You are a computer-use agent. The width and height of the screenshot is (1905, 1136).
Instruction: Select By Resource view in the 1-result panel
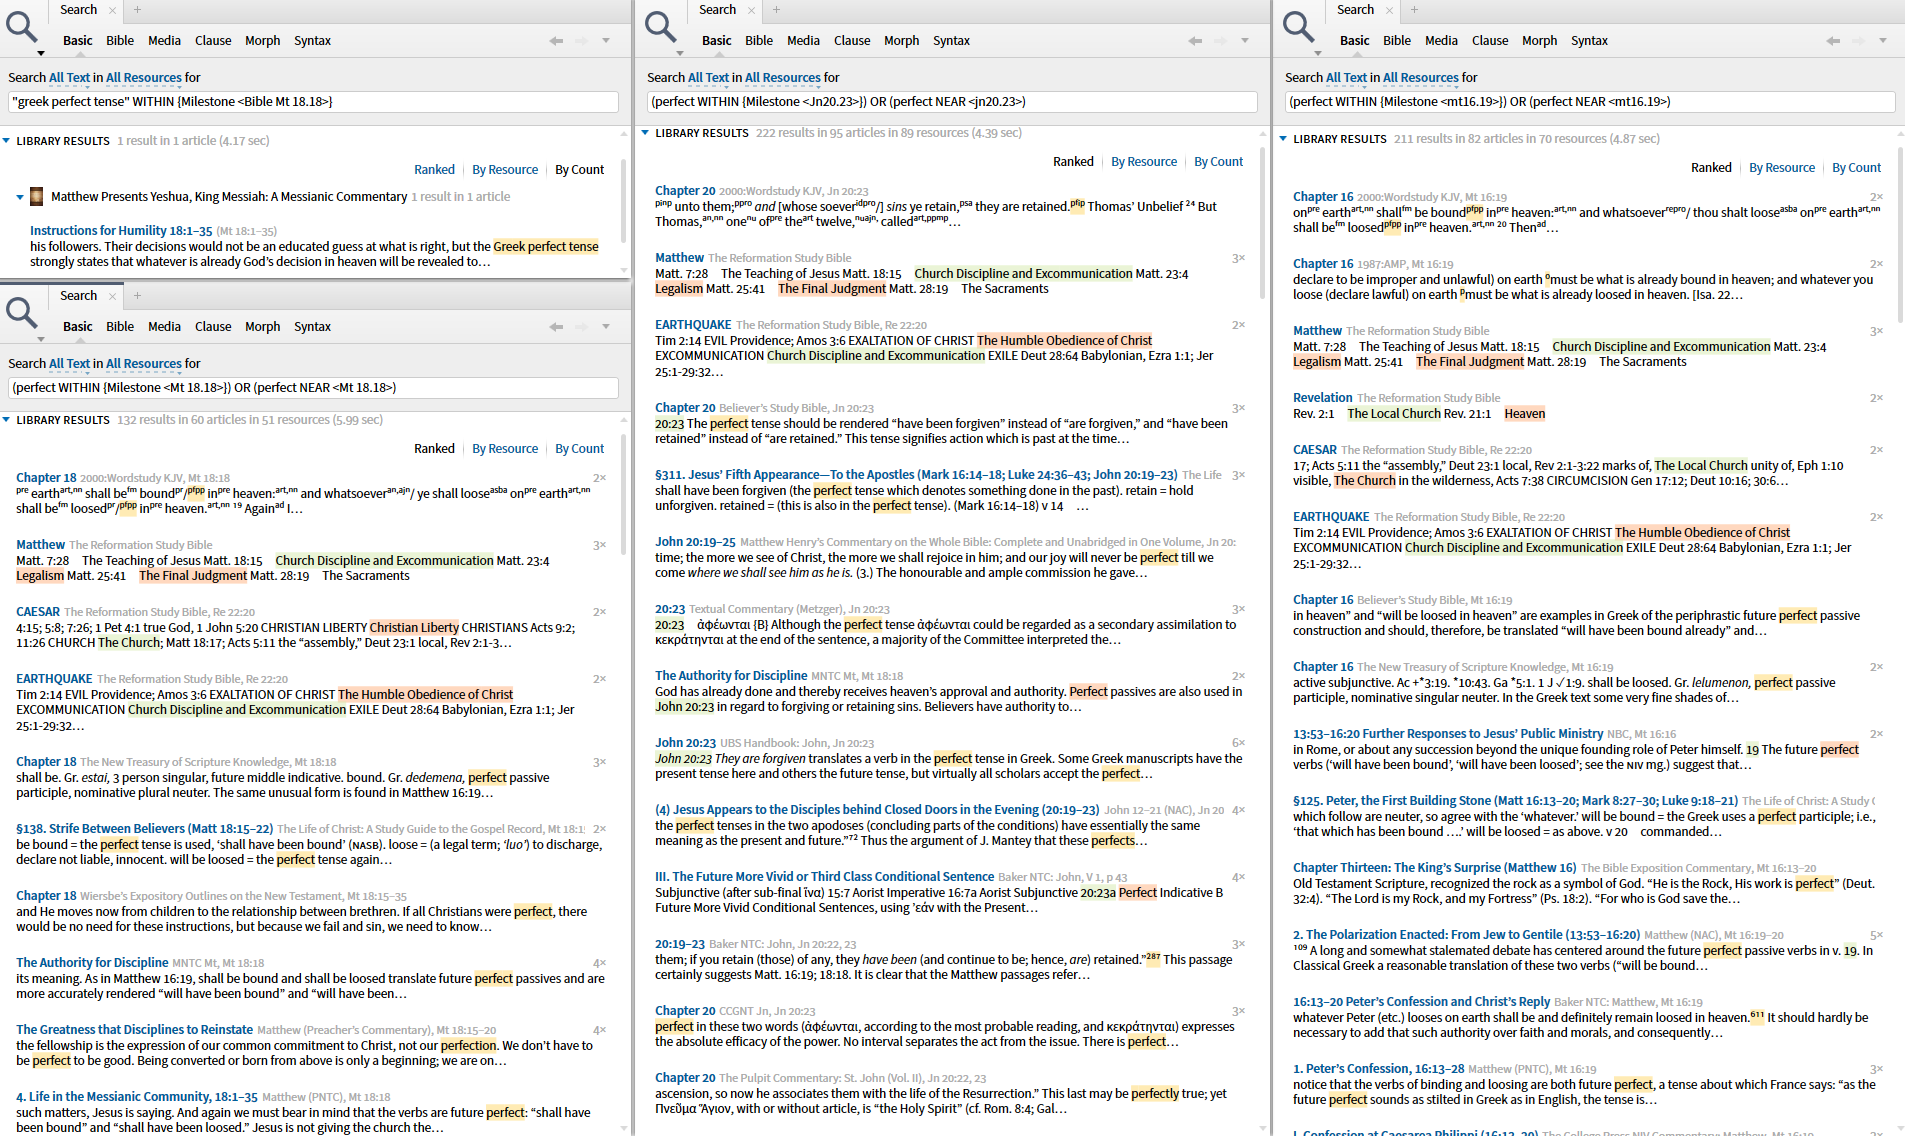click(505, 170)
